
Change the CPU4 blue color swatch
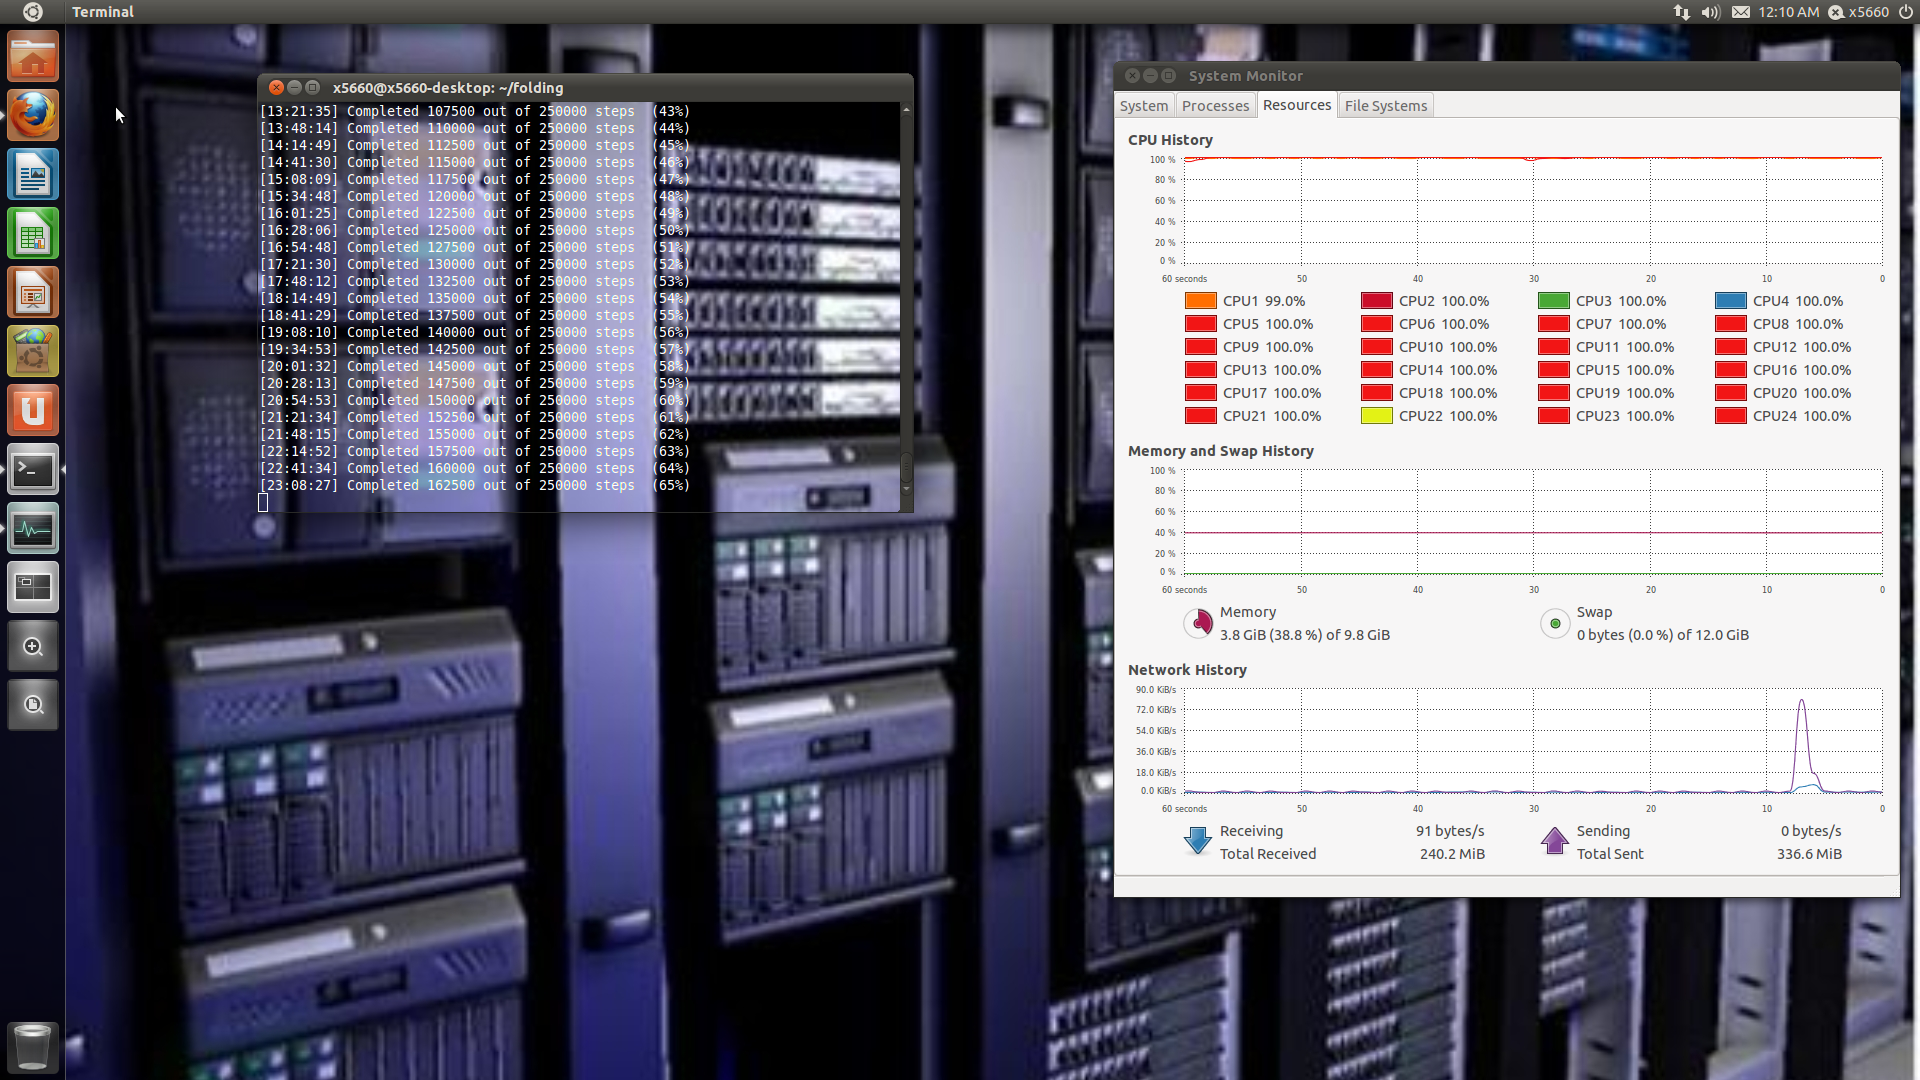point(1731,301)
